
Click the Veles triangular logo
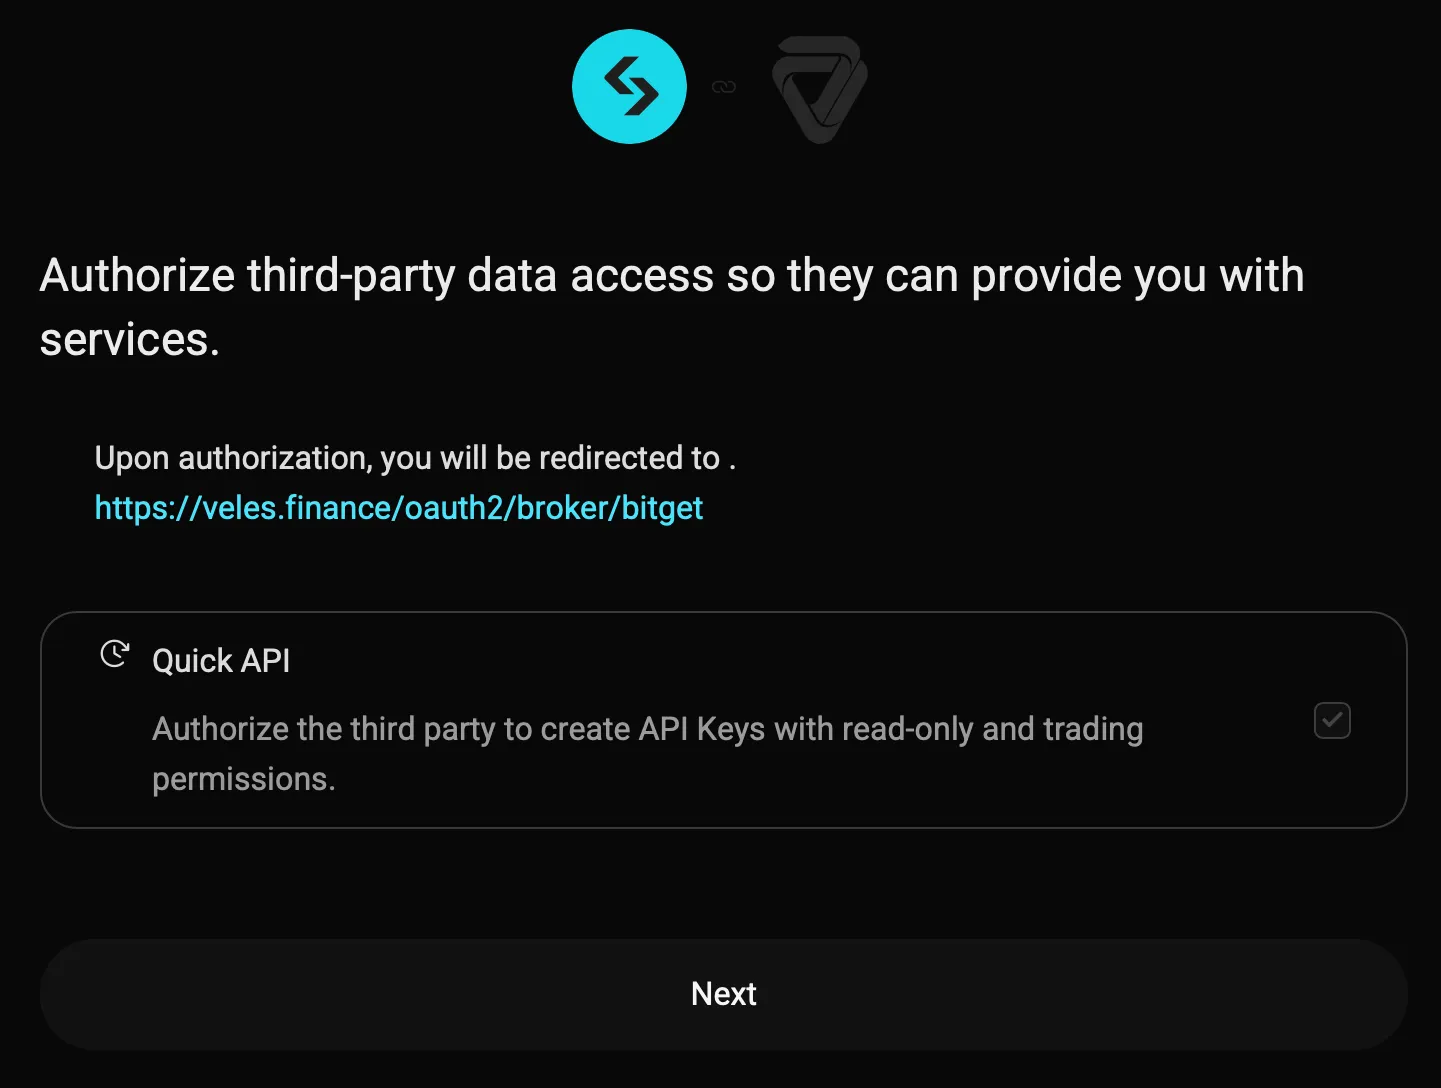point(820,88)
